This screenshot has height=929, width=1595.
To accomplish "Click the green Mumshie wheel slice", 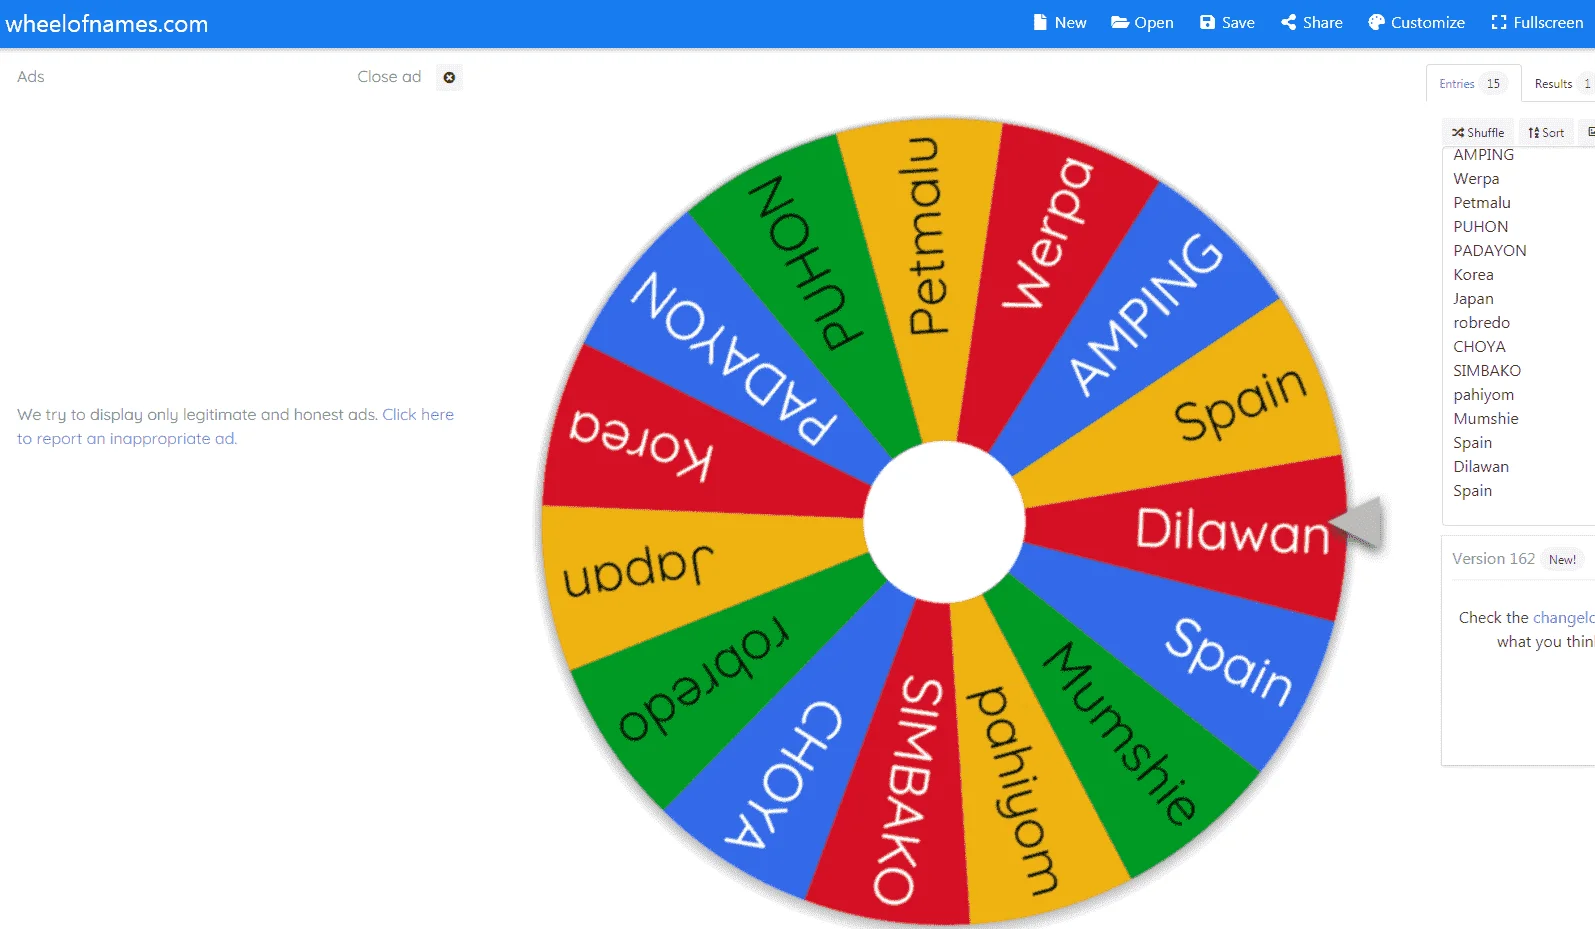I will click(x=1120, y=735).
